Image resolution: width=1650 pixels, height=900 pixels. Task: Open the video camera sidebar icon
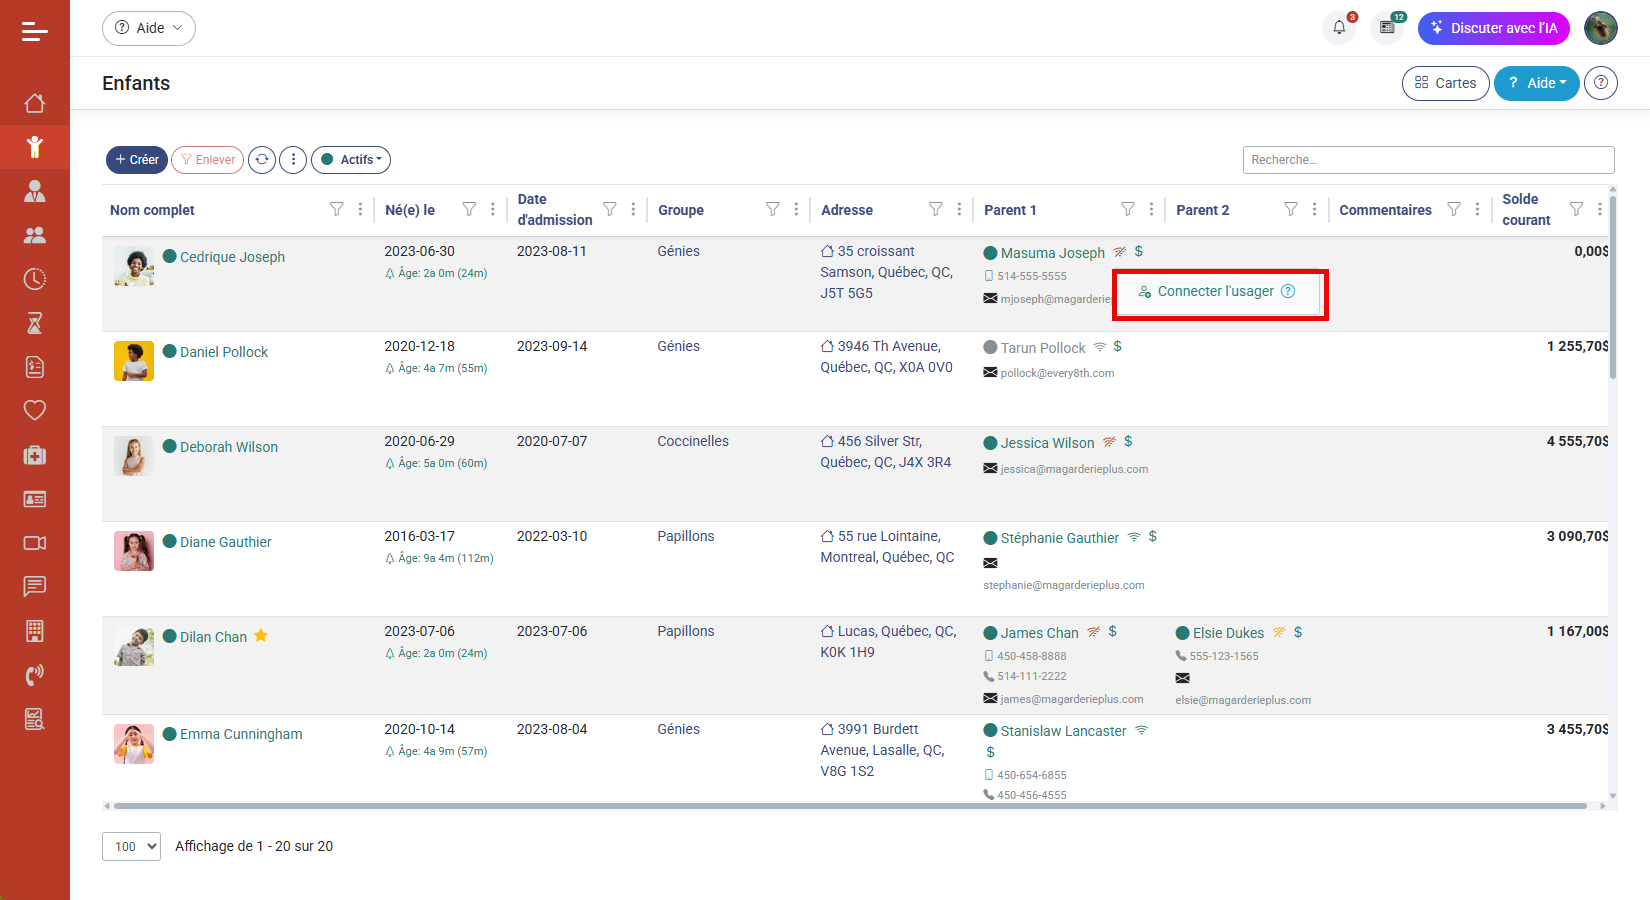click(35, 543)
